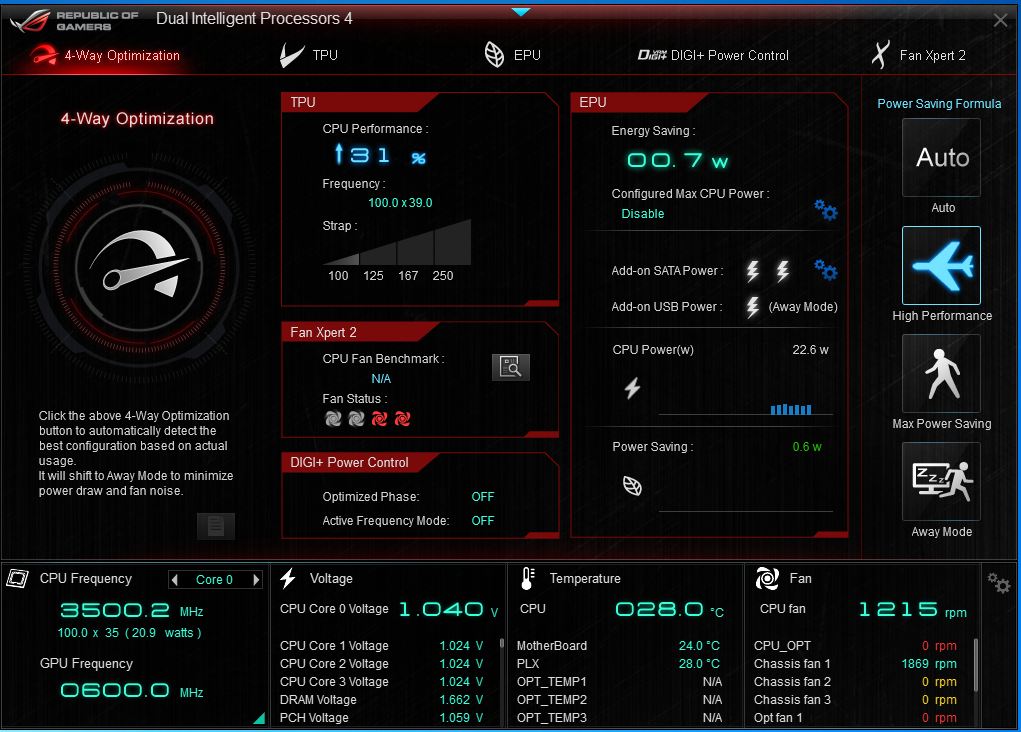This screenshot has height=732, width=1021.
Task: Open Add-on SATA Power settings gear
Action: click(x=826, y=270)
